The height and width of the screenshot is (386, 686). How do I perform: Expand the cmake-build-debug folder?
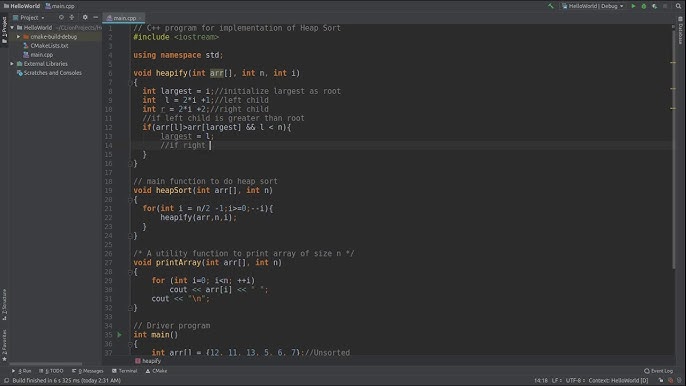pyautogui.click(x=18, y=37)
